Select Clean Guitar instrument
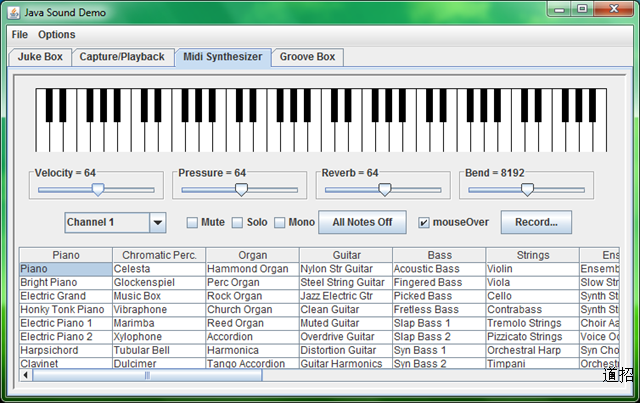 point(346,309)
